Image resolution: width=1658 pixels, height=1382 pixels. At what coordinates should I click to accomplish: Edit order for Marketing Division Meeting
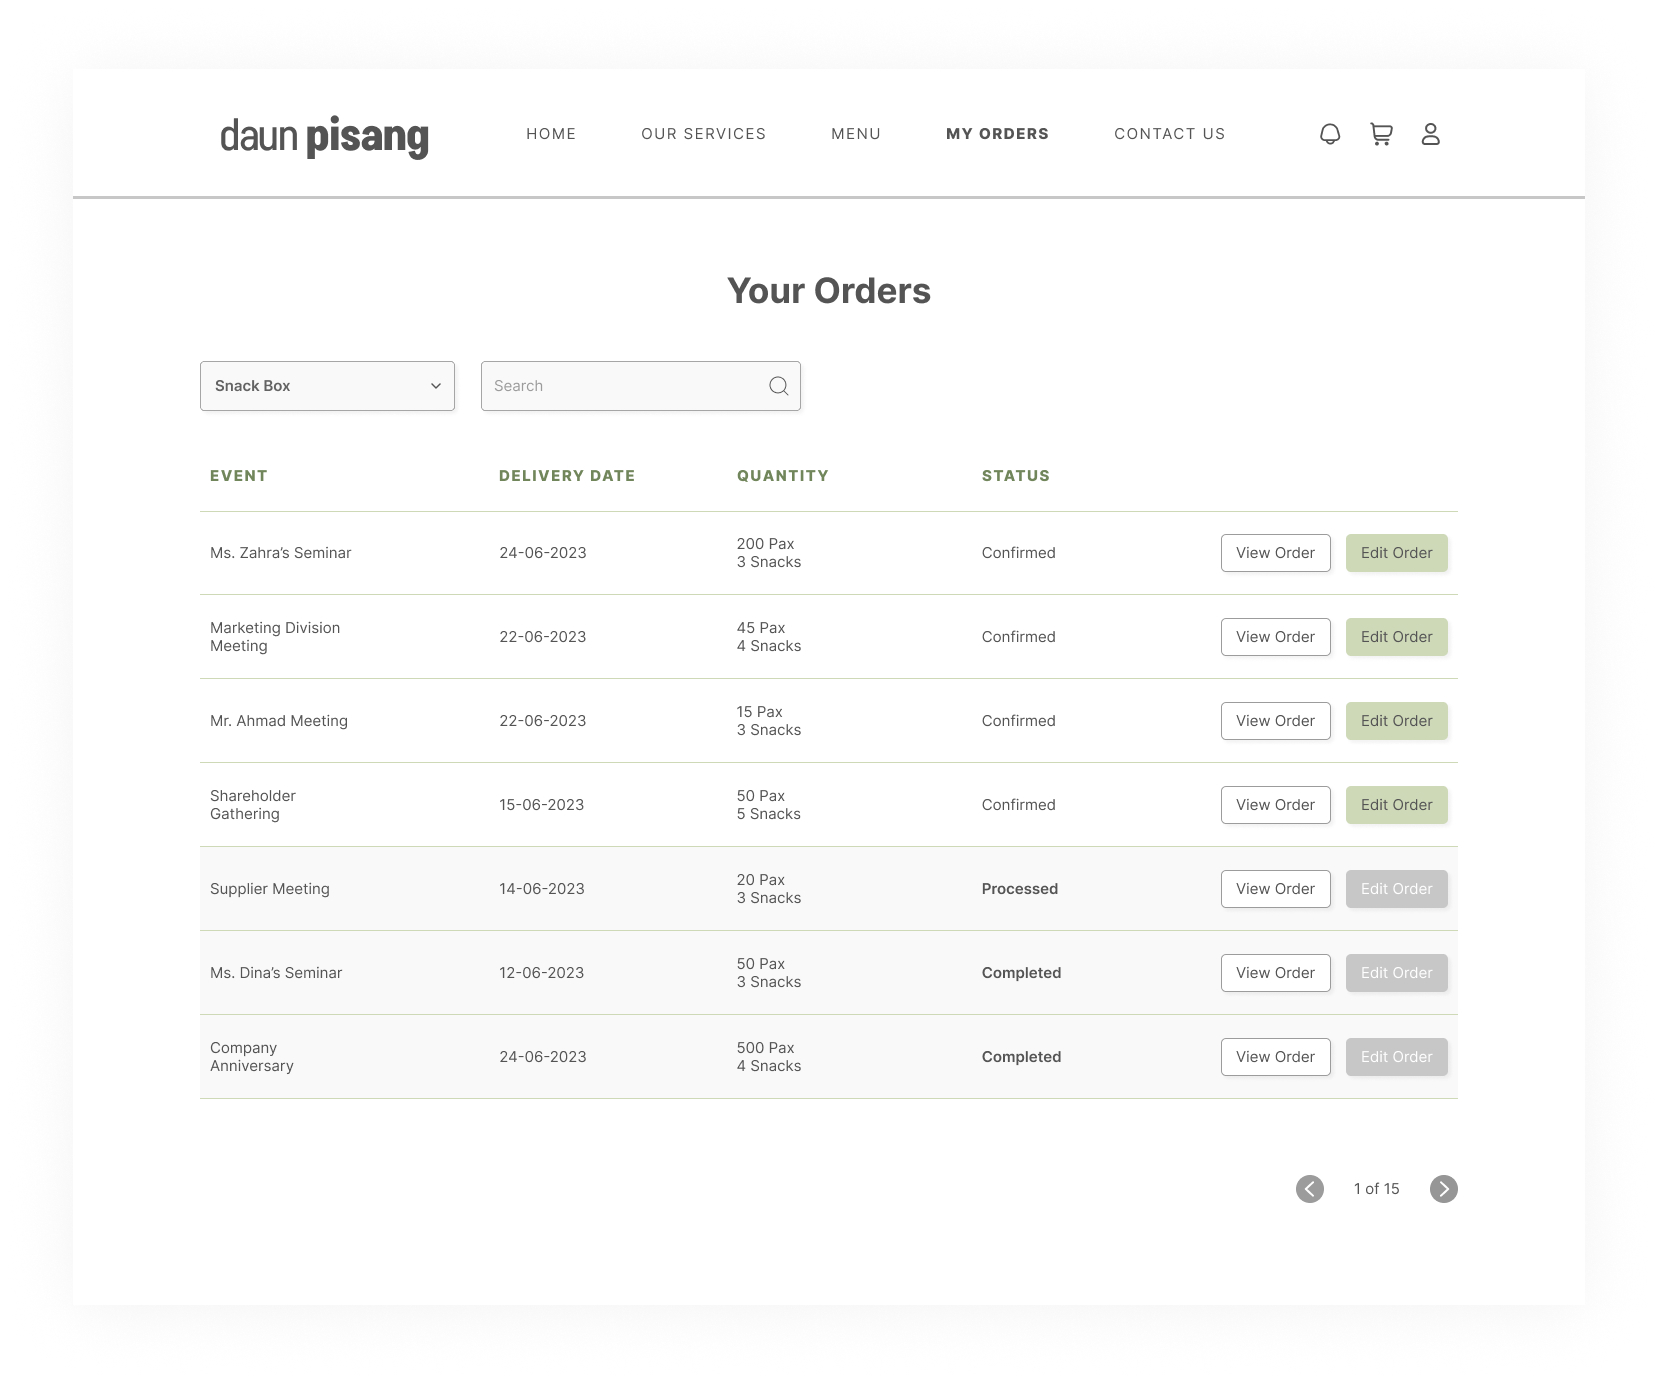pos(1396,637)
